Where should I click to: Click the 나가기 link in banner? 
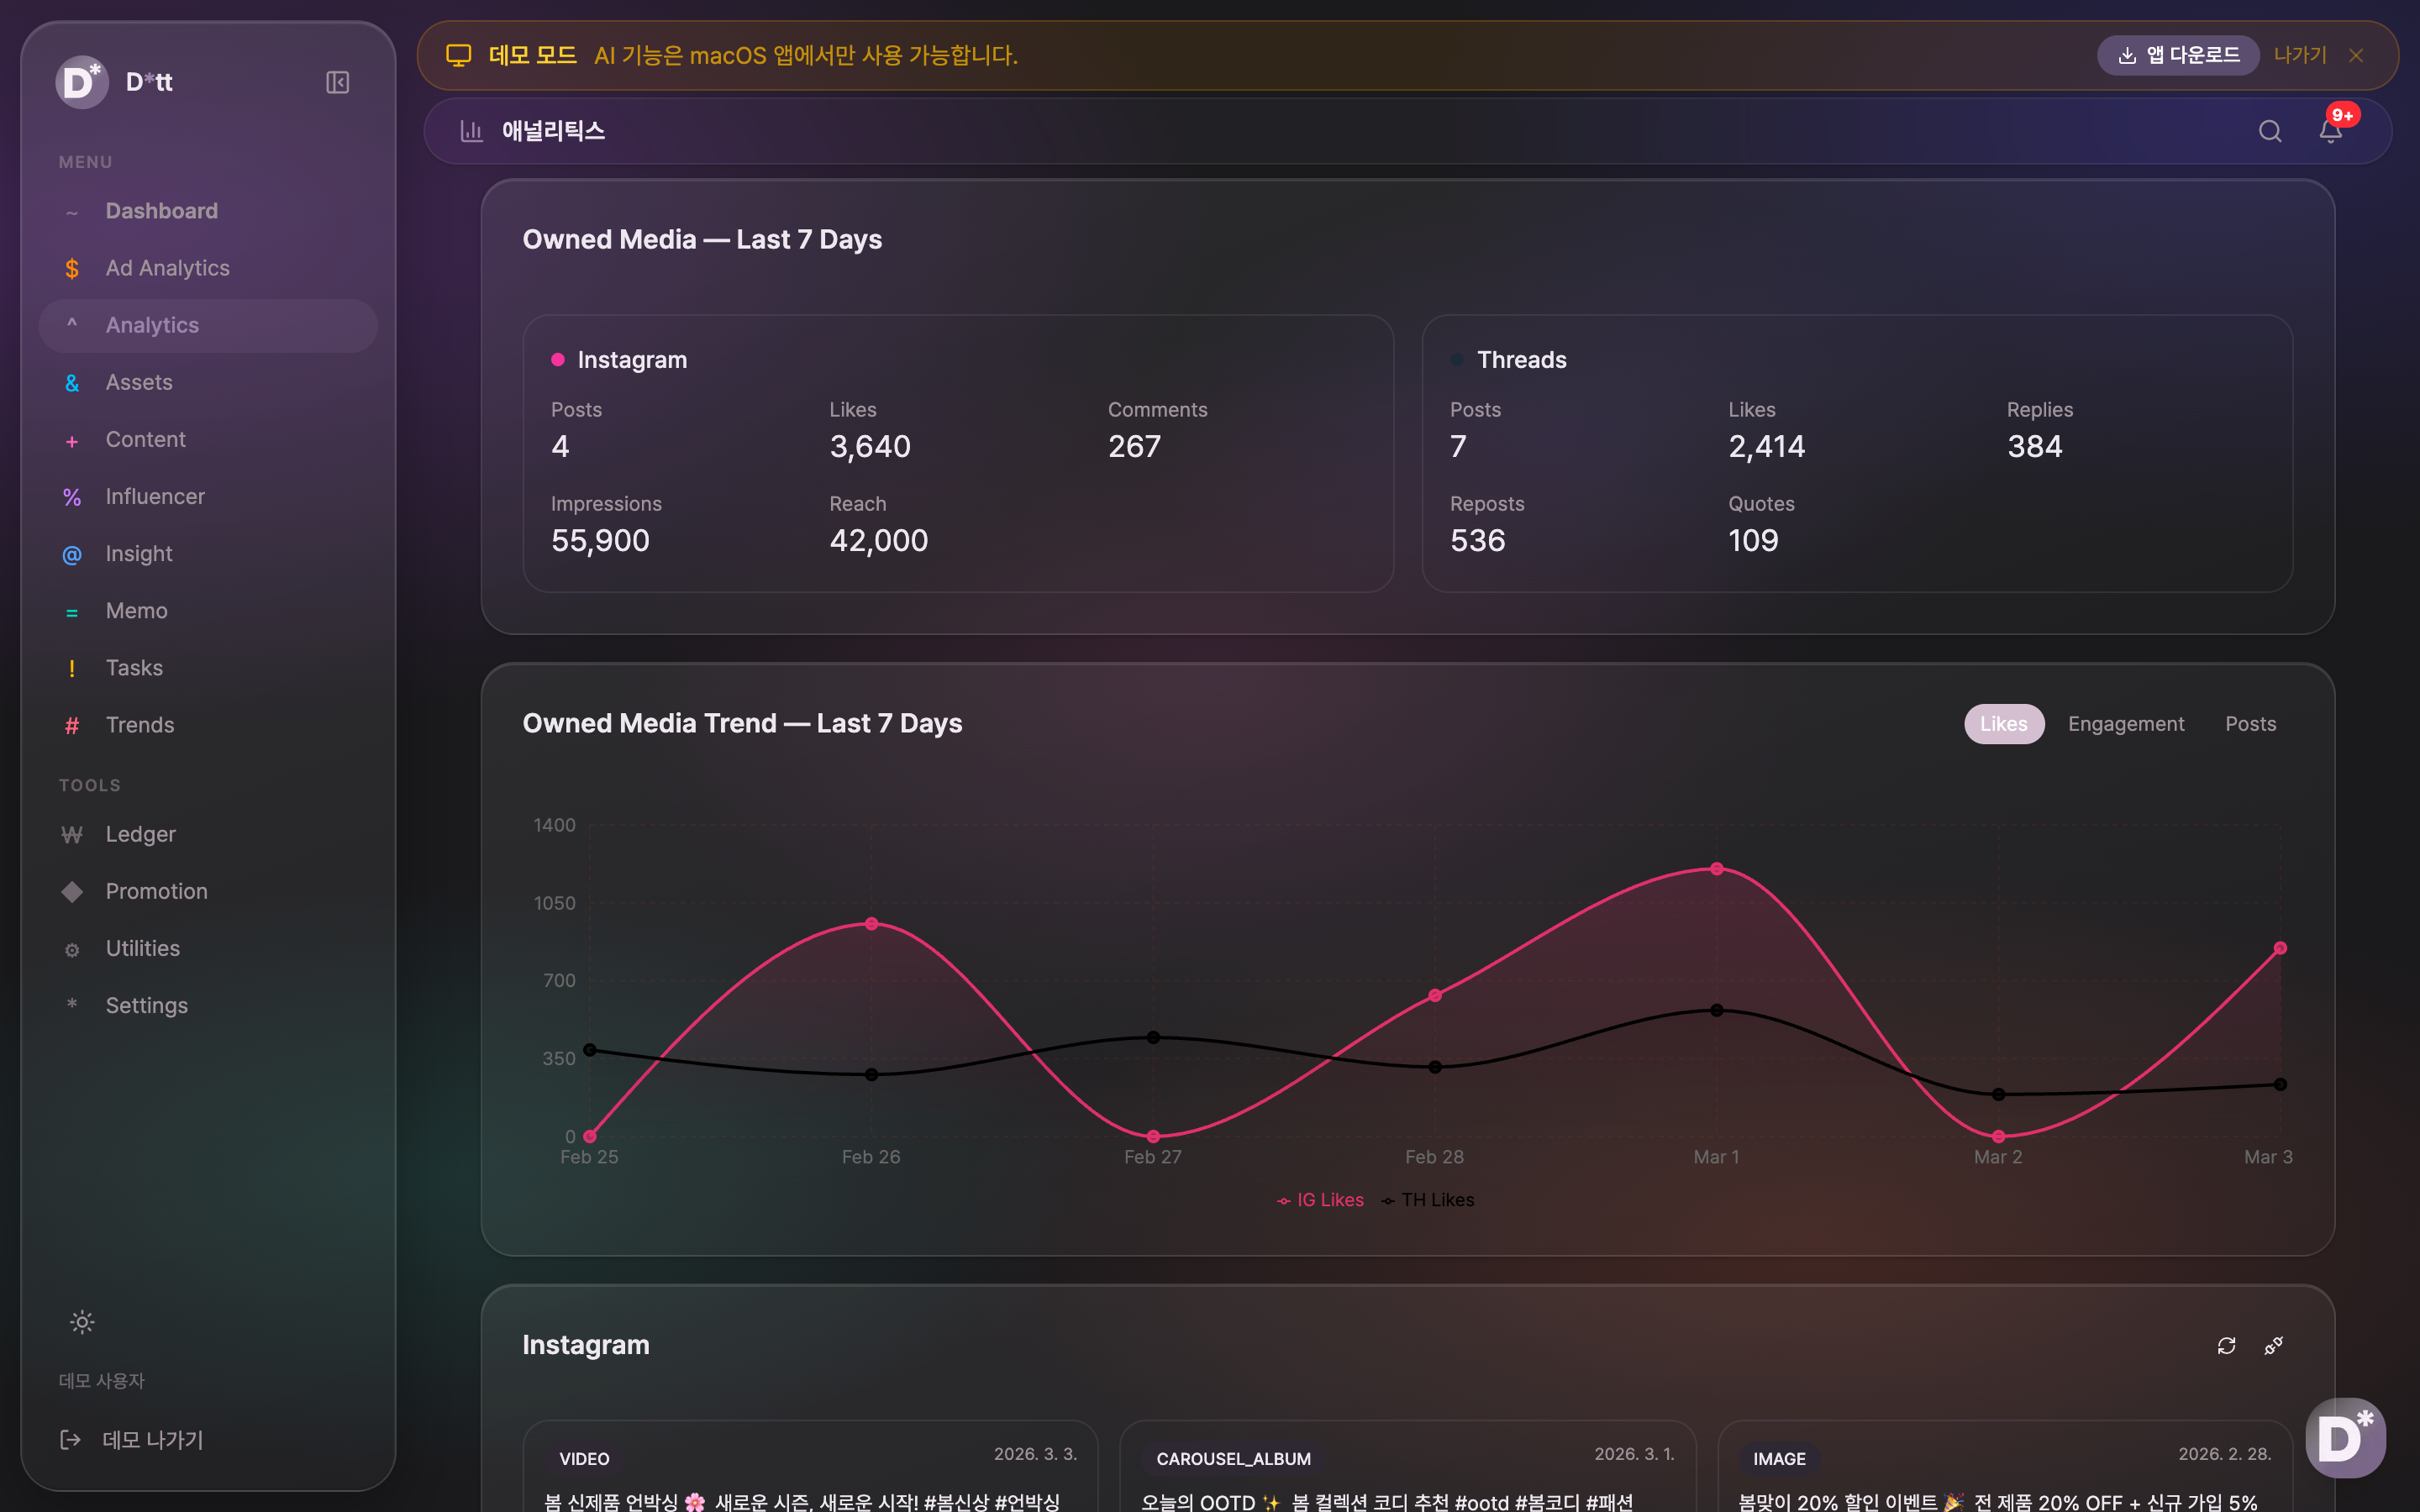click(x=2299, y=56)
